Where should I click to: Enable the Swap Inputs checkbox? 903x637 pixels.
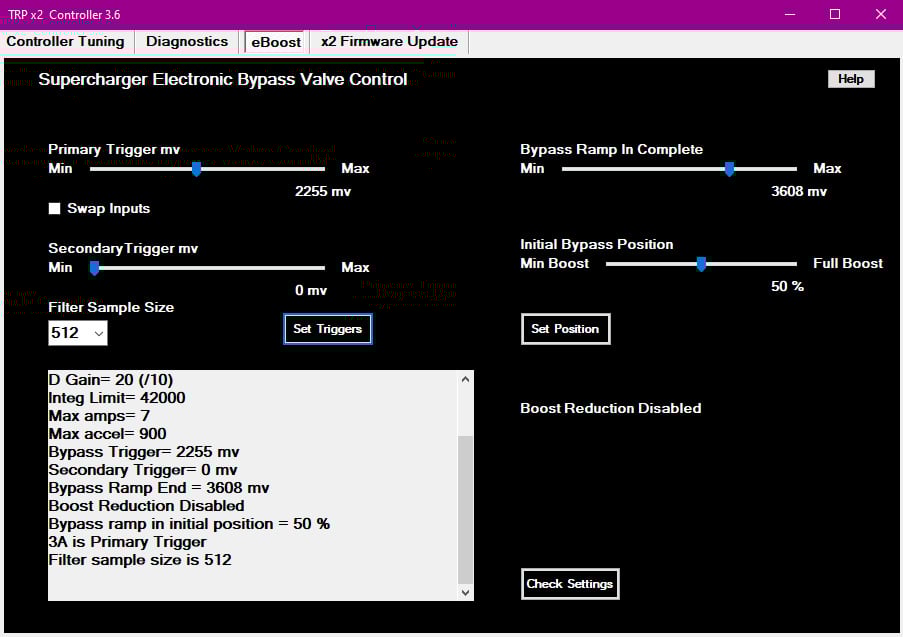pyautogui.click(x=54, y=208)
